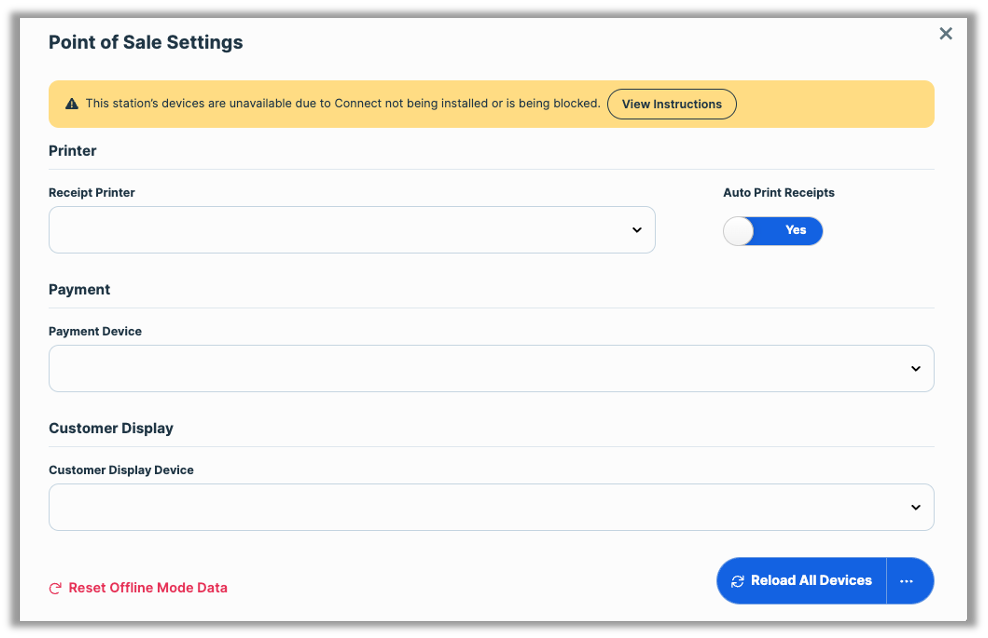988x638 pixels.
Task: Click the Reset Offline Mode Data link
Action: tap(148, 588)
